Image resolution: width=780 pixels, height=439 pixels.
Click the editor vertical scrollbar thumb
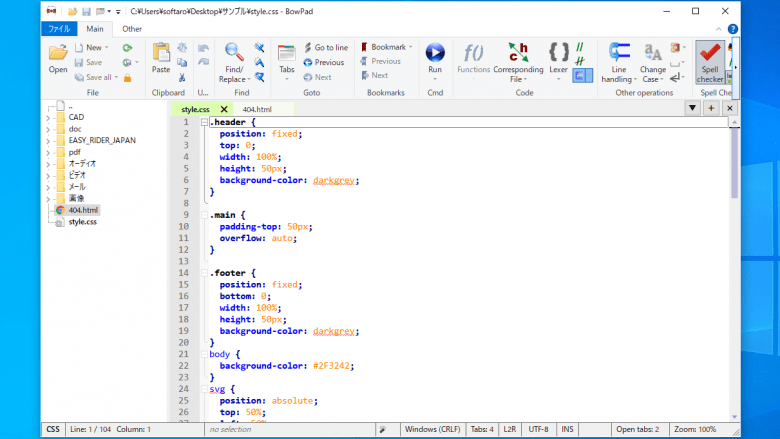(x=734, y=163)
